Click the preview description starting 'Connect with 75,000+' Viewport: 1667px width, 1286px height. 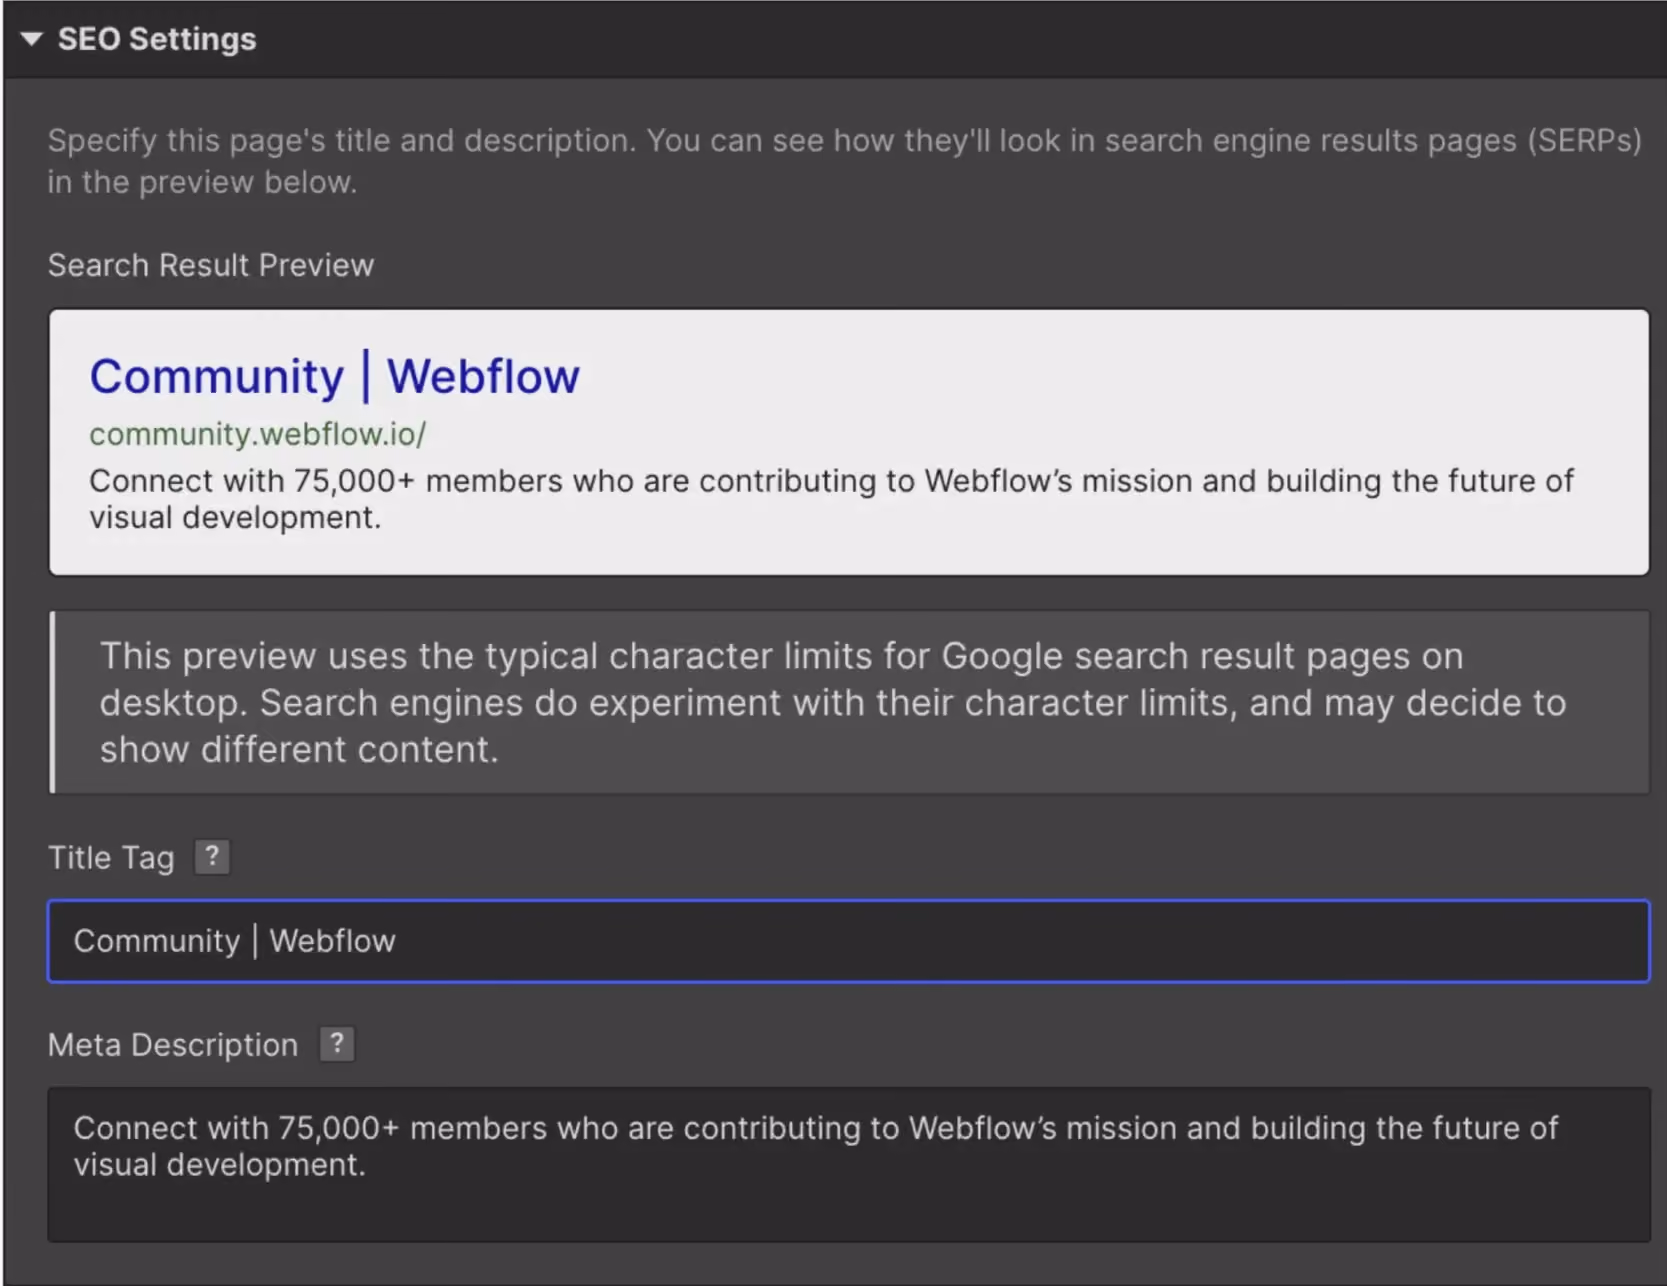pyautogui.click(x=831, y=499)
